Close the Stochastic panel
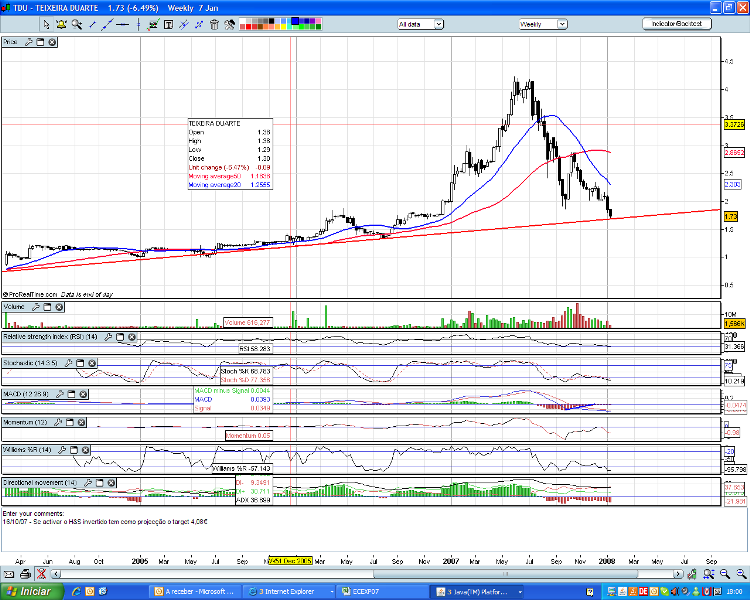750x600 pixels. click(92, 364)
